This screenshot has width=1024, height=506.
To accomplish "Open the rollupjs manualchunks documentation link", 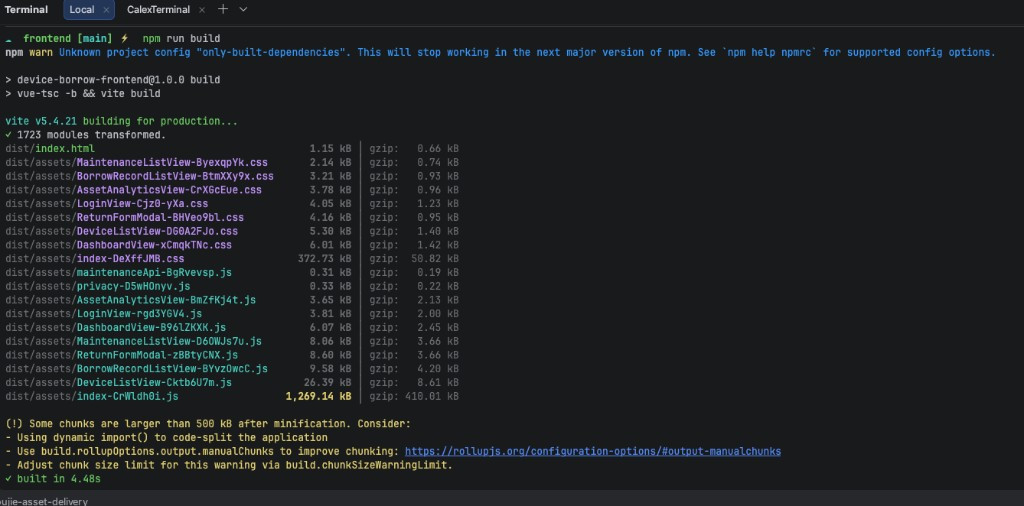I will 592,451.
